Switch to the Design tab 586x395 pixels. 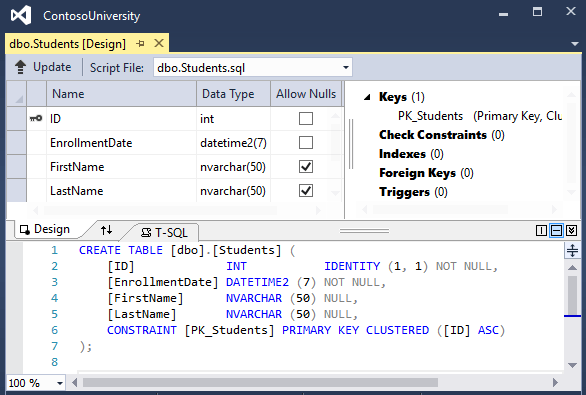[45, 229]
